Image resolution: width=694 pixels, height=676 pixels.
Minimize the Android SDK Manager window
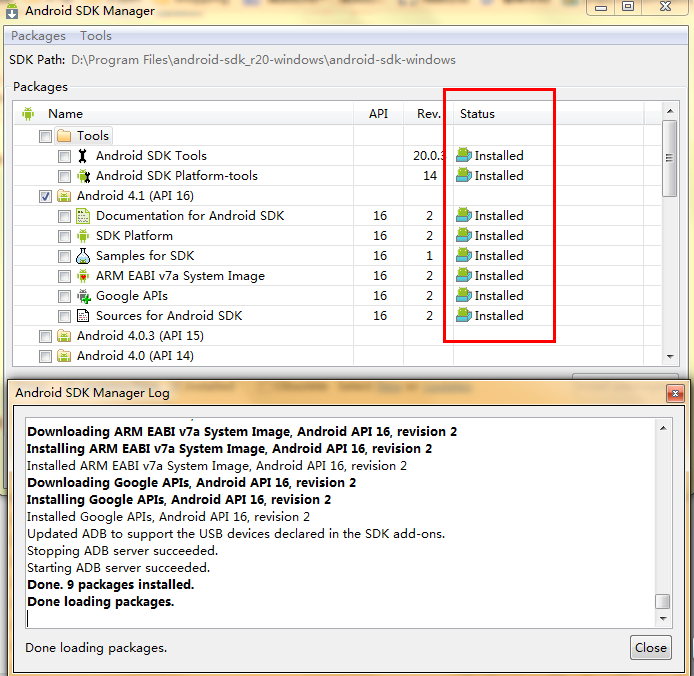[x=601, y=8]
